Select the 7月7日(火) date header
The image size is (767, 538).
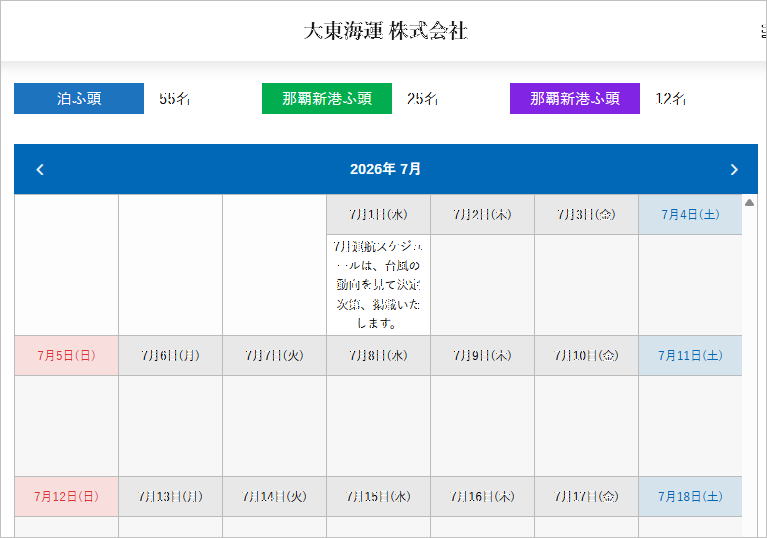tap(274, 356)
